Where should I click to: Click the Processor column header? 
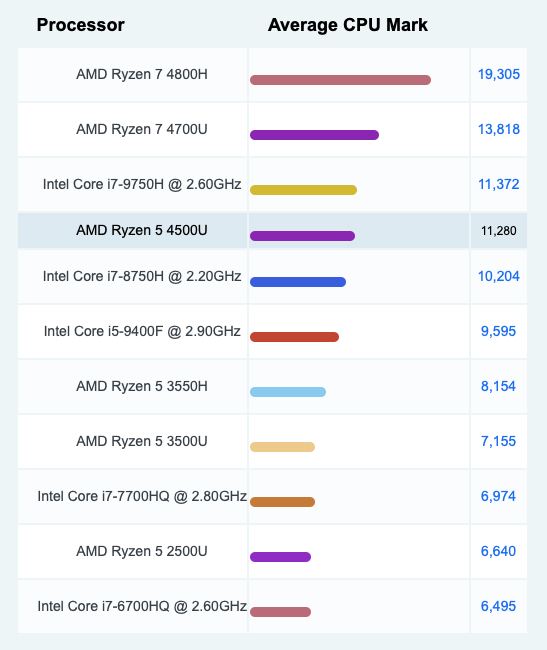pyautogui.click(x=80, y=25)
